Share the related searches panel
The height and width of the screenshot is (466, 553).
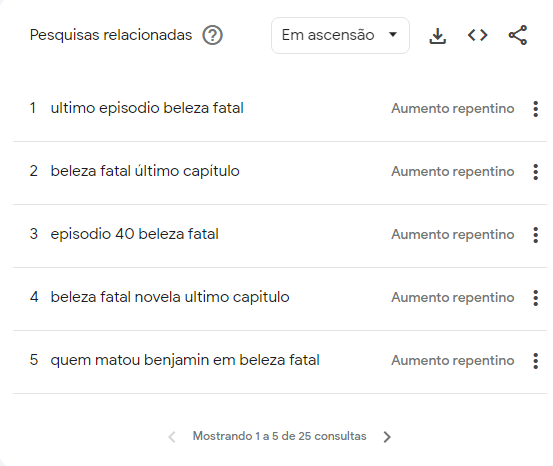[518, 35]
